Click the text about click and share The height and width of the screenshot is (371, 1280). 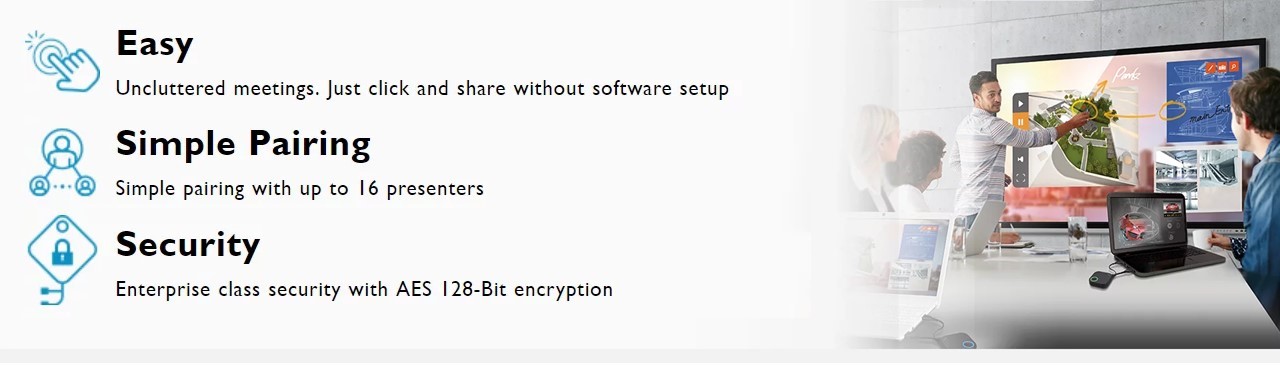click(x=422, y=88)
